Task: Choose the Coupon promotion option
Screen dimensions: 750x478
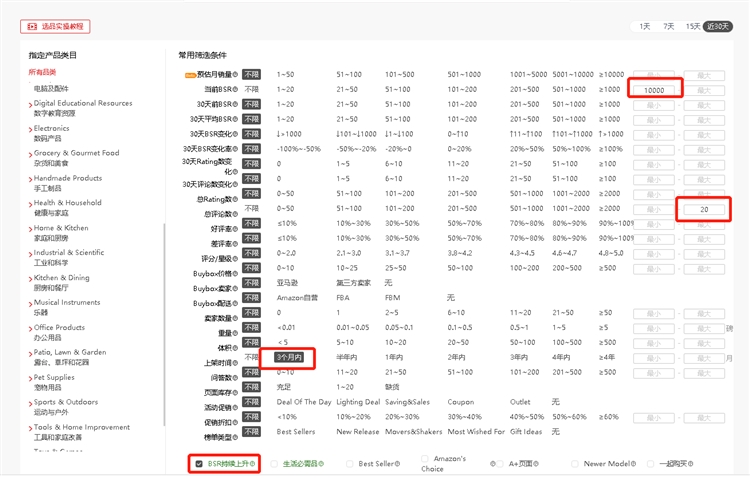Action: (x=461, y=402)
